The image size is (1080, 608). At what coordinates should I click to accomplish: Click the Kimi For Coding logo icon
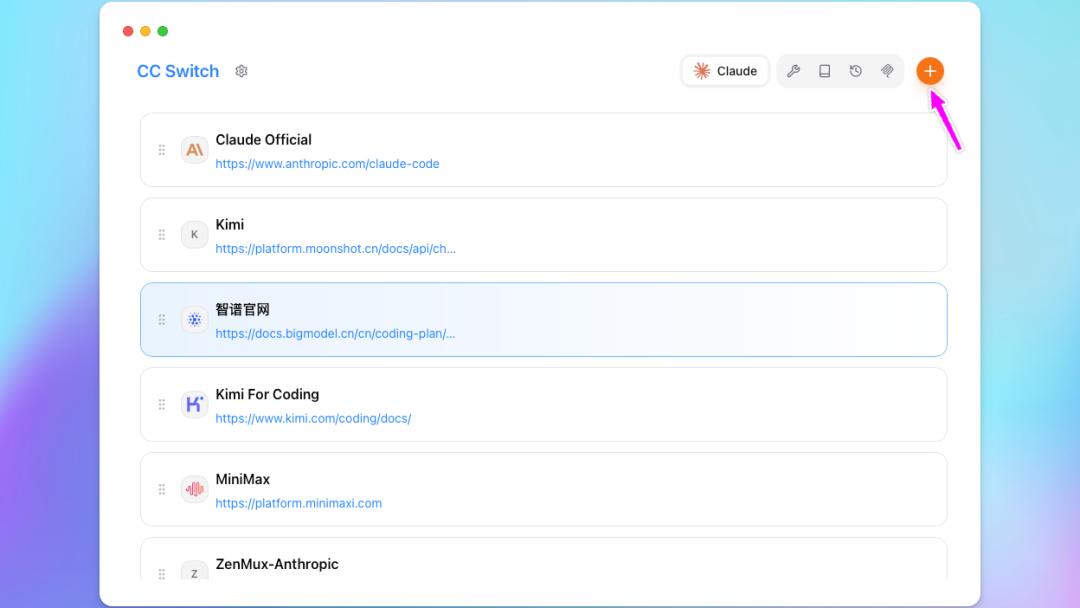pos(194,404)
